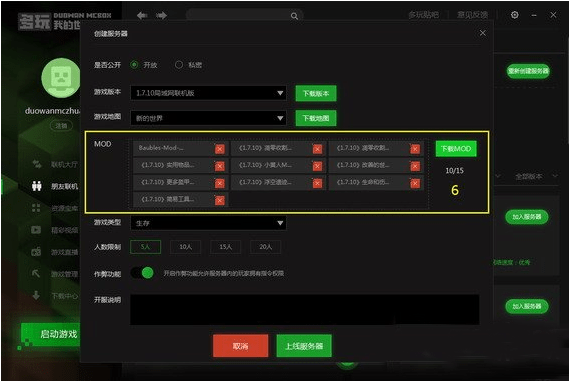Click the search magnifier icon
The height and width of the screenshot is (381, 569).
point(294,16)
